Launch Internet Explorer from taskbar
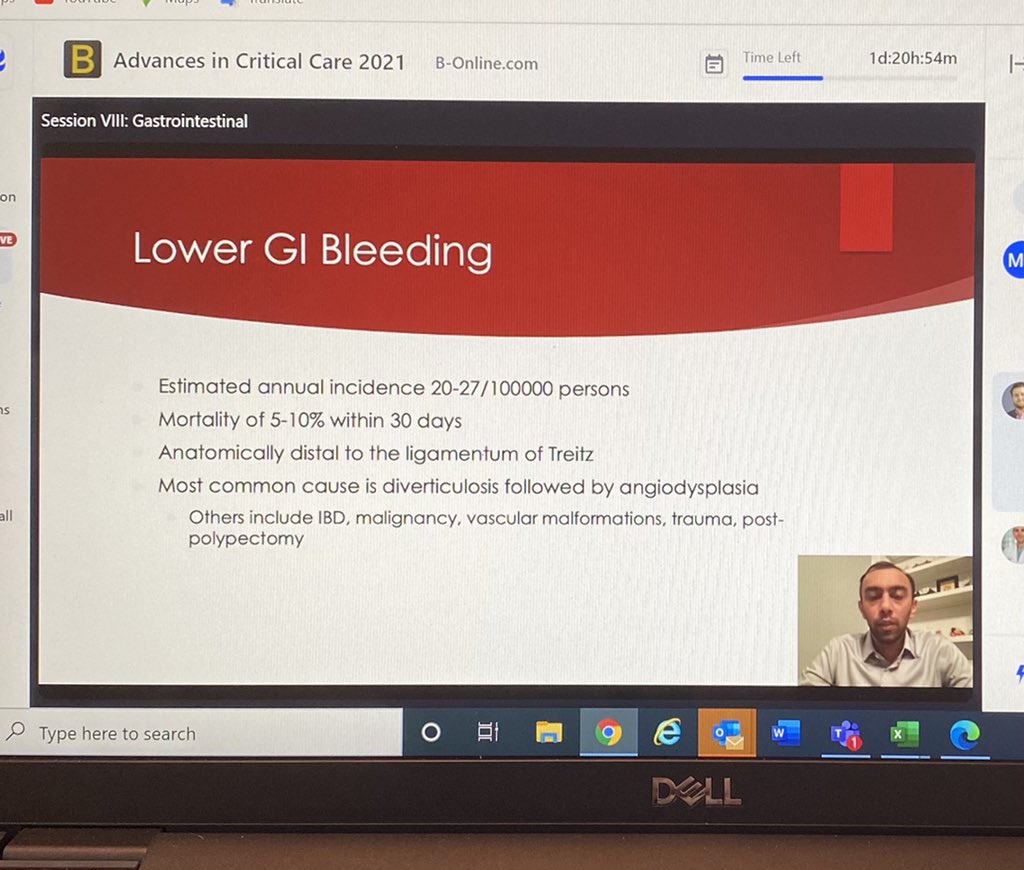Screen dimensions: 1024x870 (x=667, y=732)
